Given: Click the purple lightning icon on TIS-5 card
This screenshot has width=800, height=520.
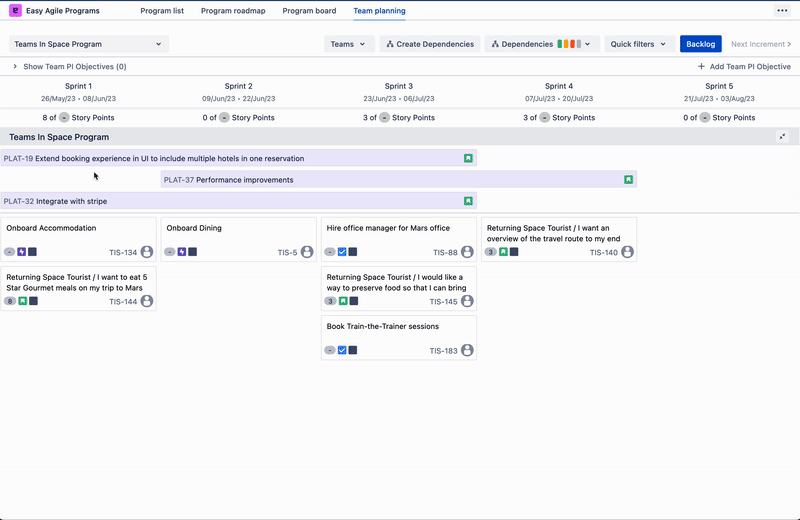Looking at the screenshot, I should (x=182, y=252).
